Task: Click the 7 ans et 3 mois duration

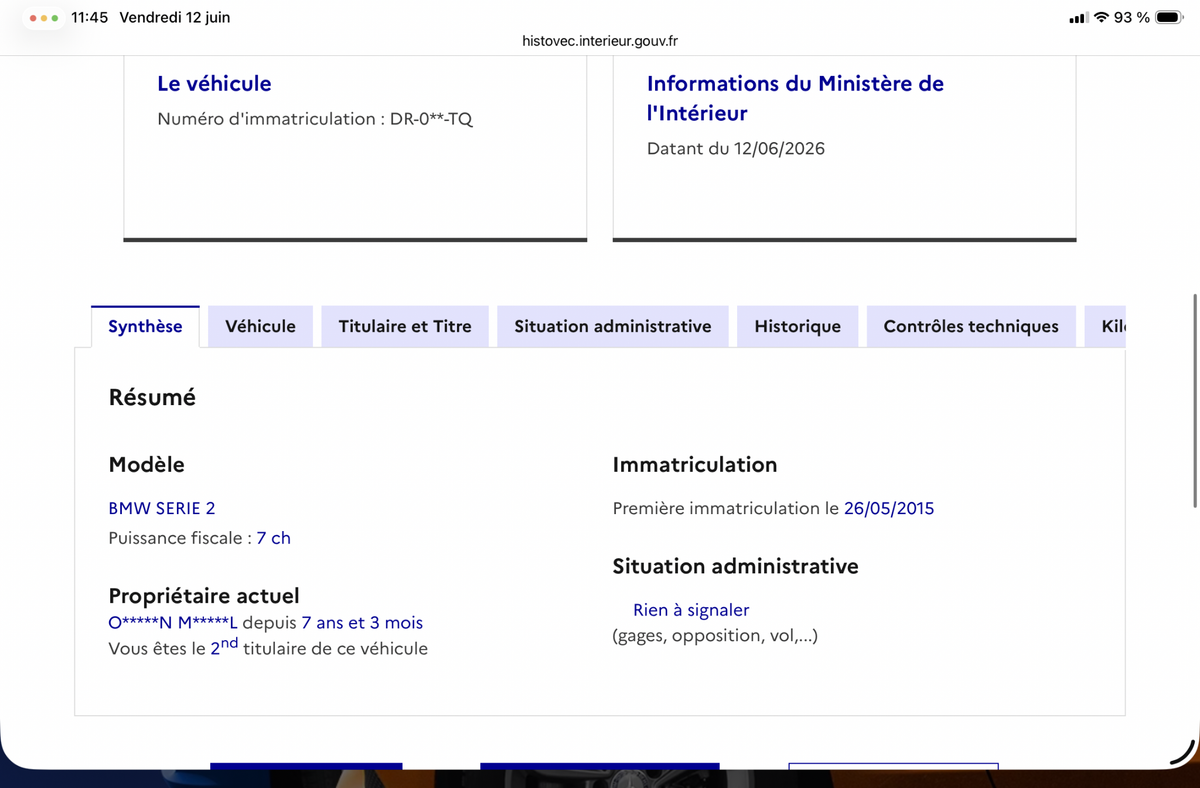Action: [362, 623]
